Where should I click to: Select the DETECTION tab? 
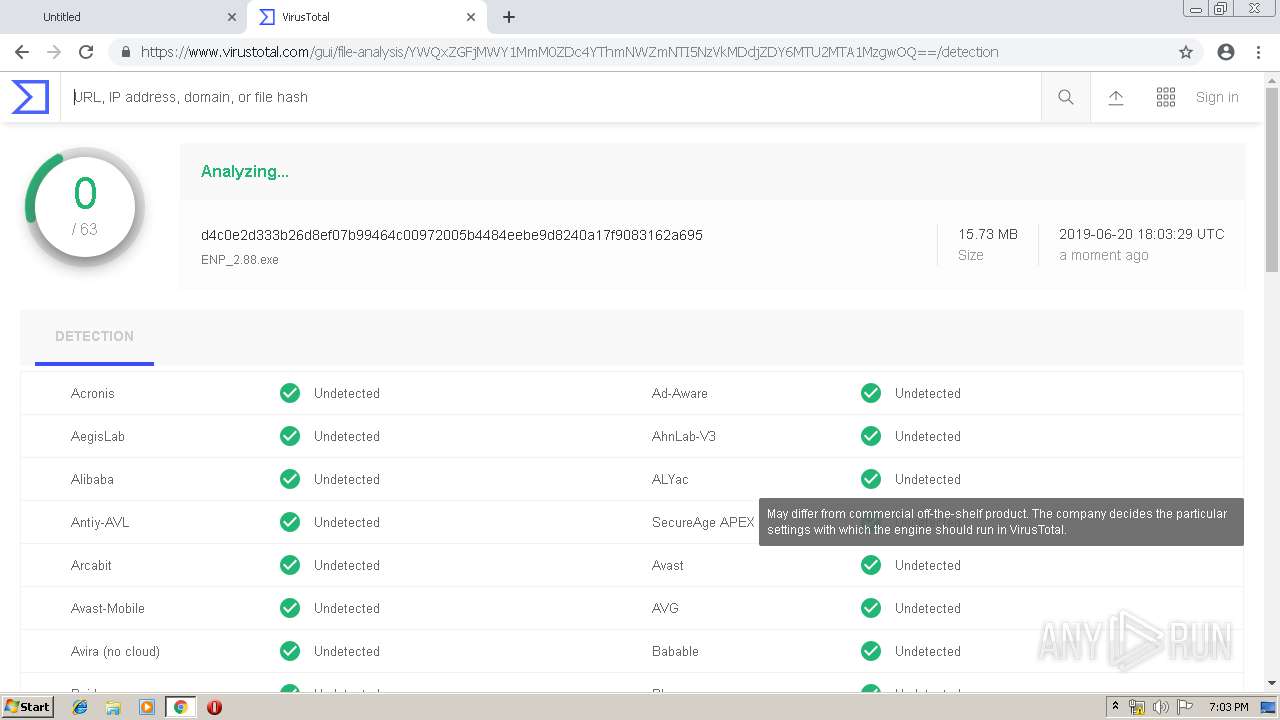tap(94, 337)
